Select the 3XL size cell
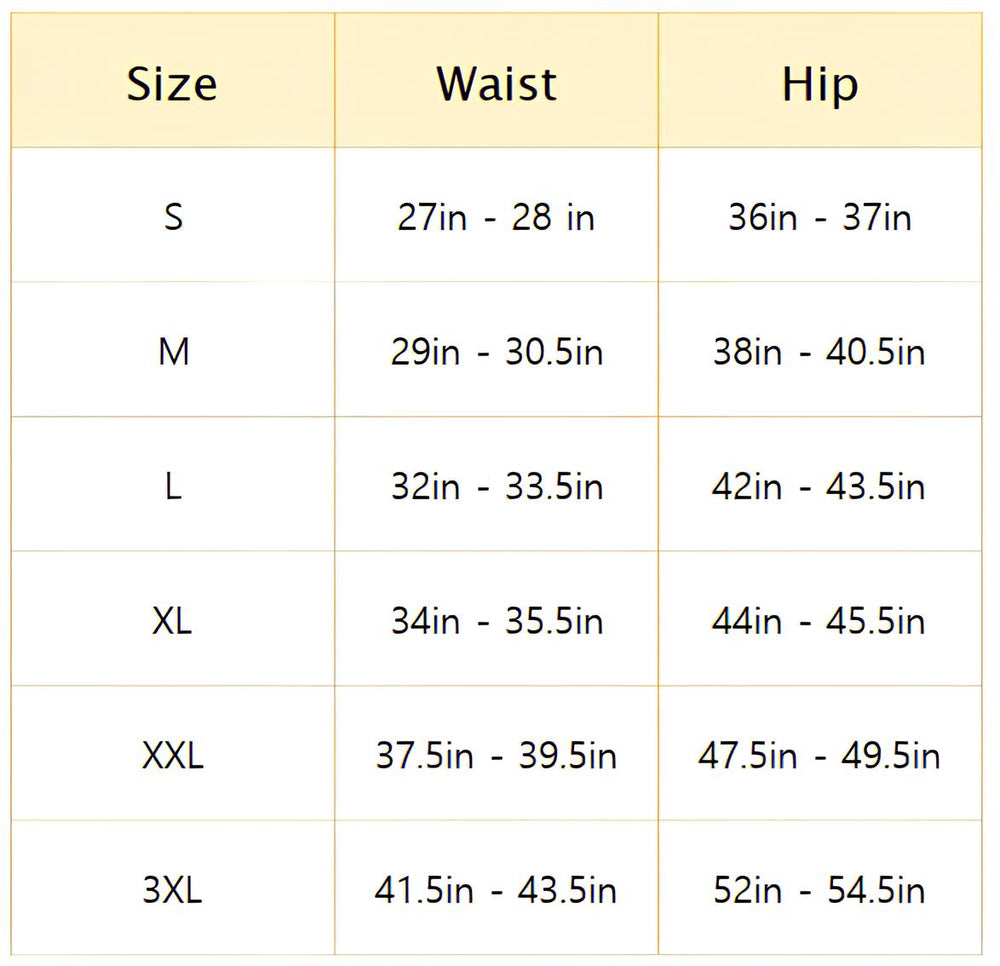1000x966 pixels. [x=173, y=889]
